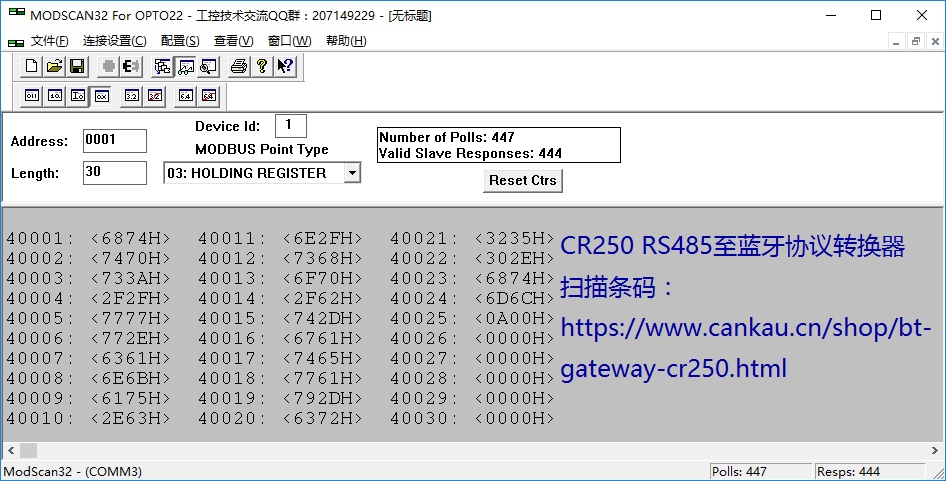
Task: Save with the floppy disk icon
Action: click(77, 66)
